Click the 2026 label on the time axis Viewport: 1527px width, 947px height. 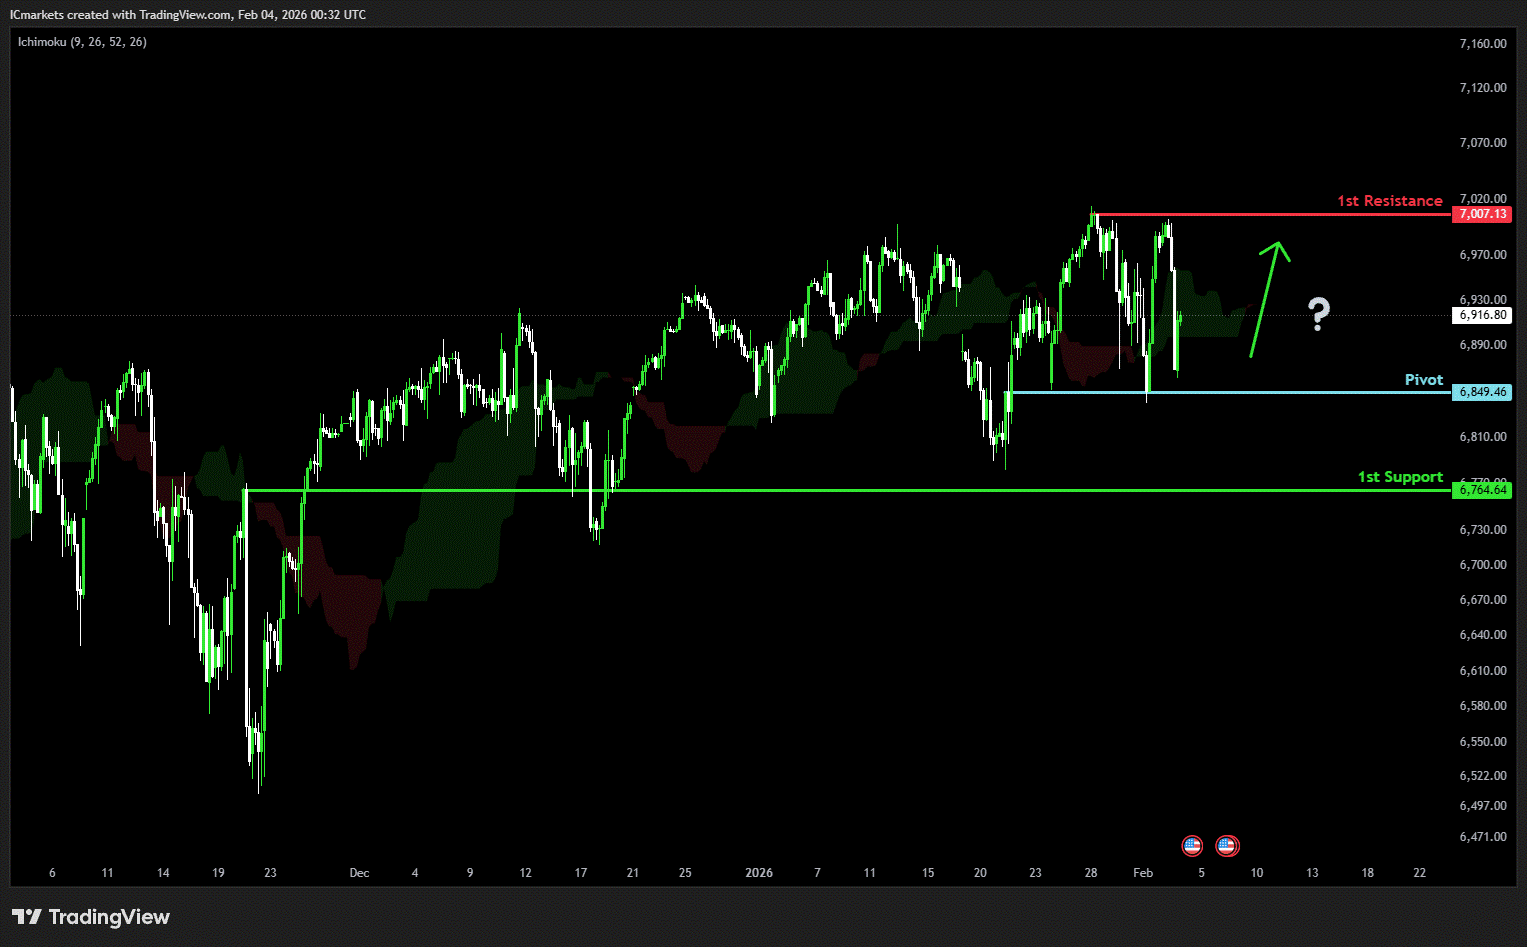coord(759,873)
